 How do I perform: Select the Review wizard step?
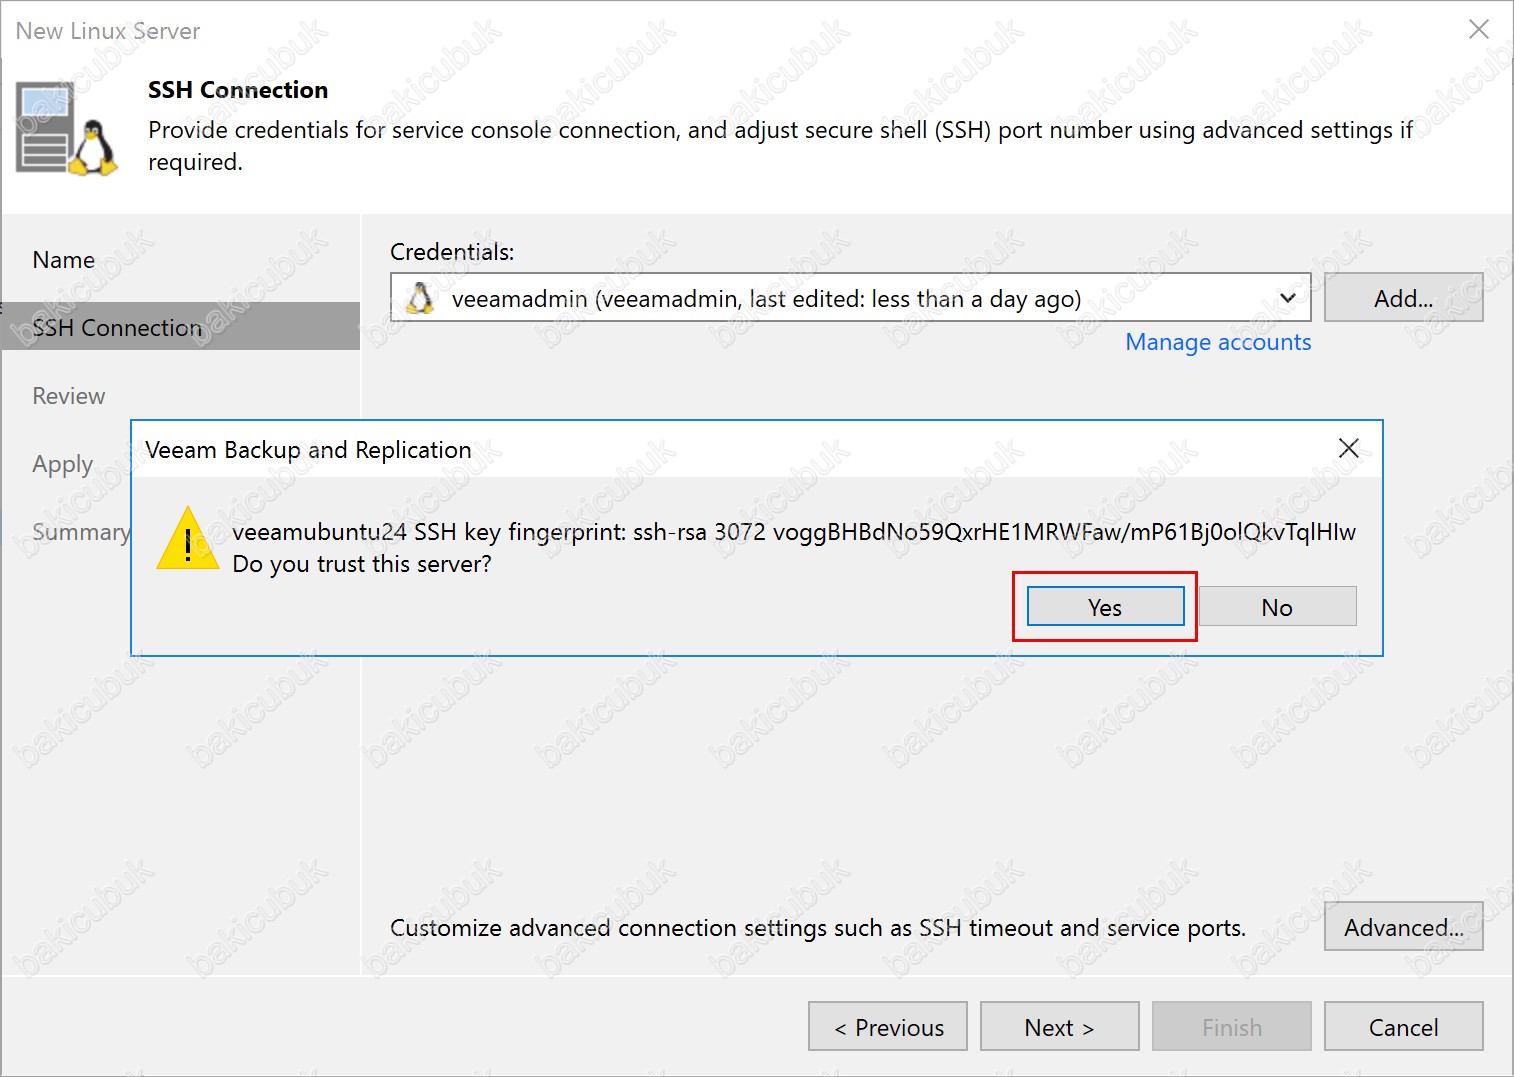69,396
